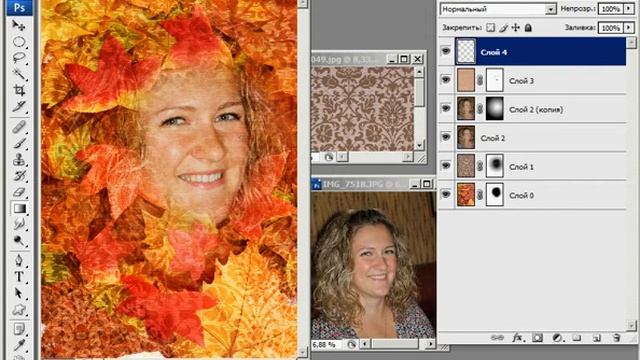Toggle lock position cross-arrows icon

point(516,28)
